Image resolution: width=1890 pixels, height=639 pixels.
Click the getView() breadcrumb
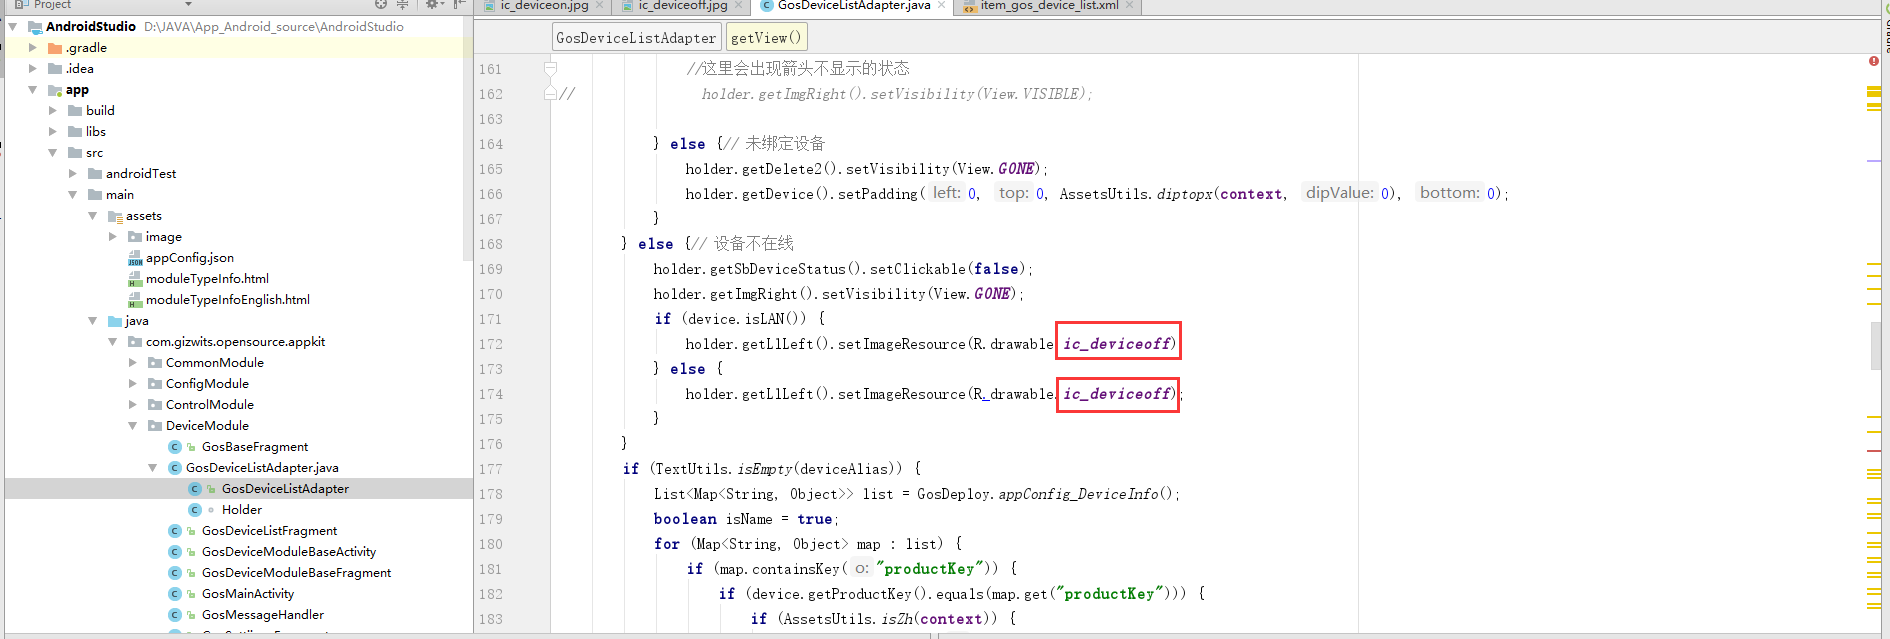766,38
